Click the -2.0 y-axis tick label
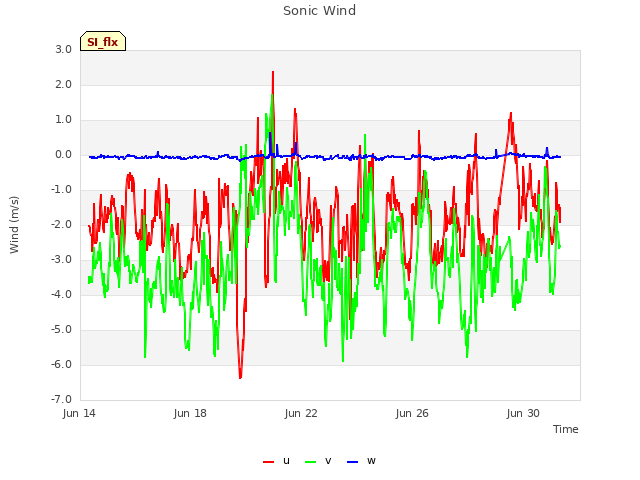Screen dimensions: 640x480 click(x=62, y=224)
